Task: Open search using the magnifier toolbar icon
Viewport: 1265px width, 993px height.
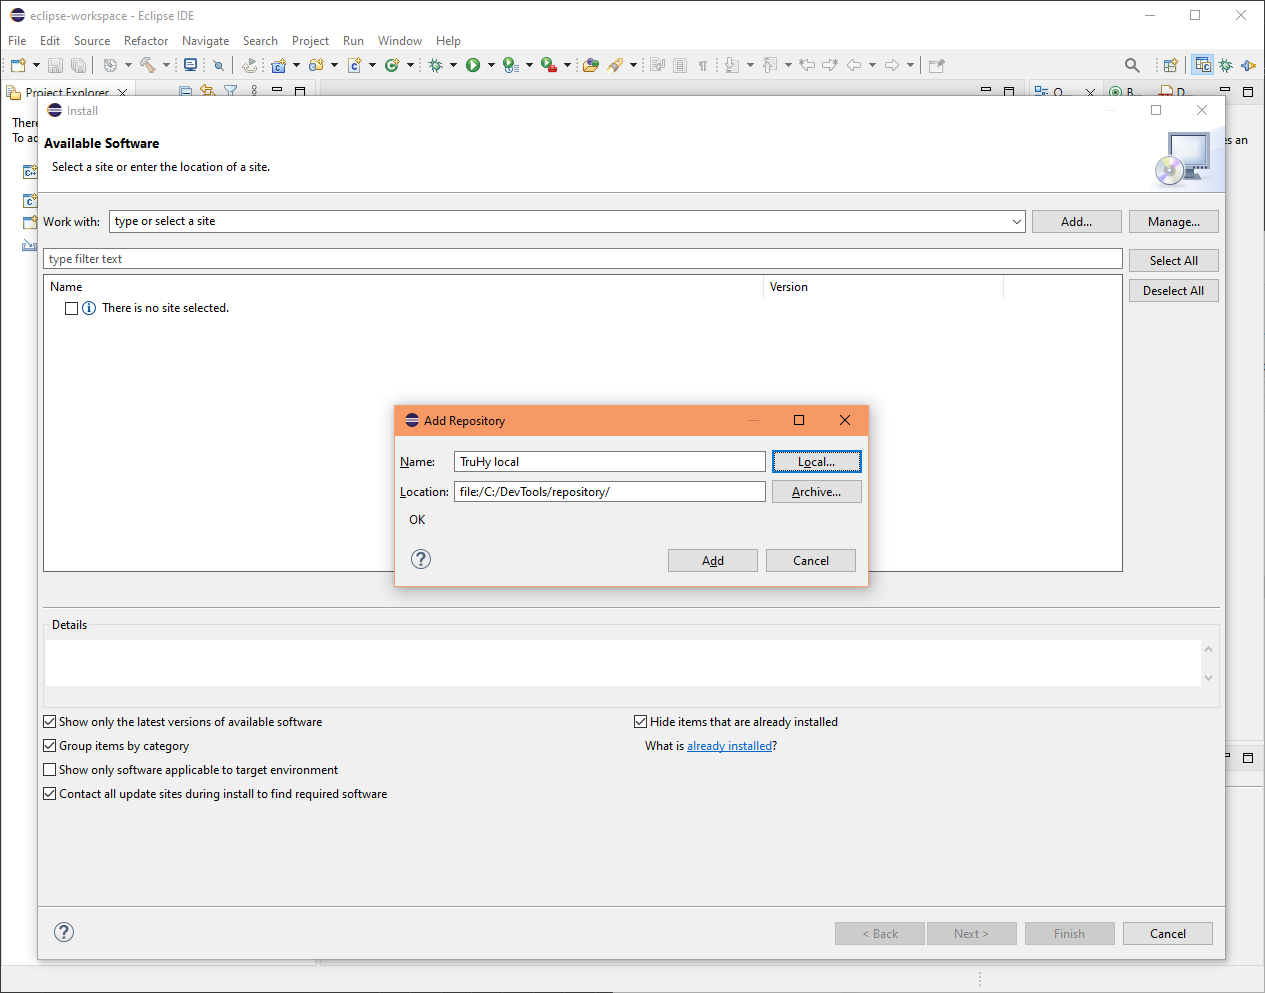Action: pyautogui.click(x=1131, y=65)
